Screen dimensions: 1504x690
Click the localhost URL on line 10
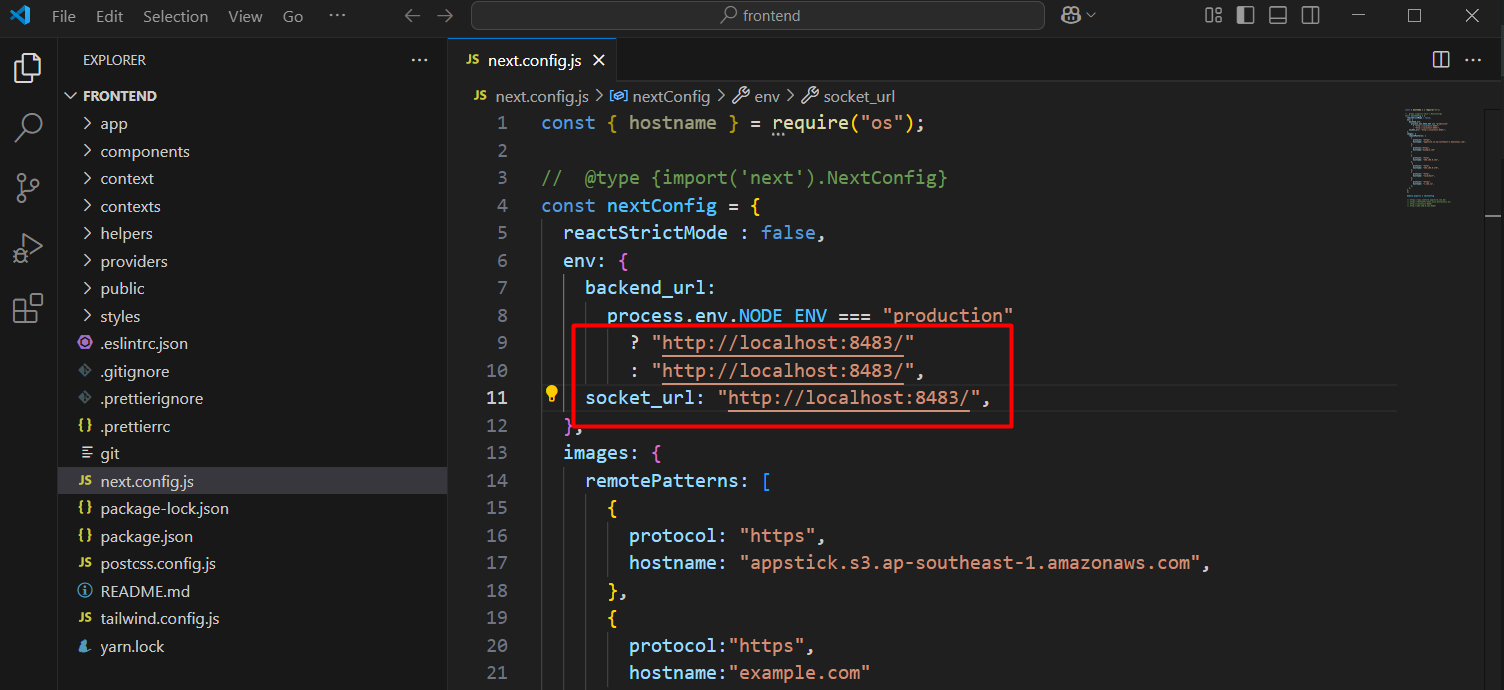coord(783,371)
